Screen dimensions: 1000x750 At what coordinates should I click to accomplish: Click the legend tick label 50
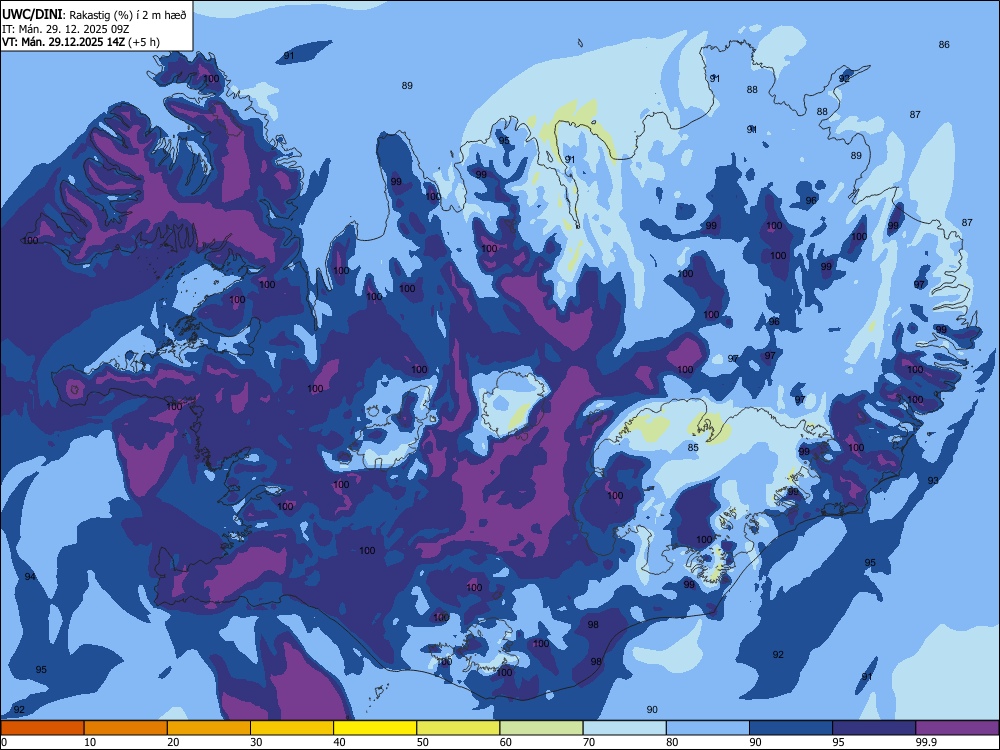(x=423, y=742)
